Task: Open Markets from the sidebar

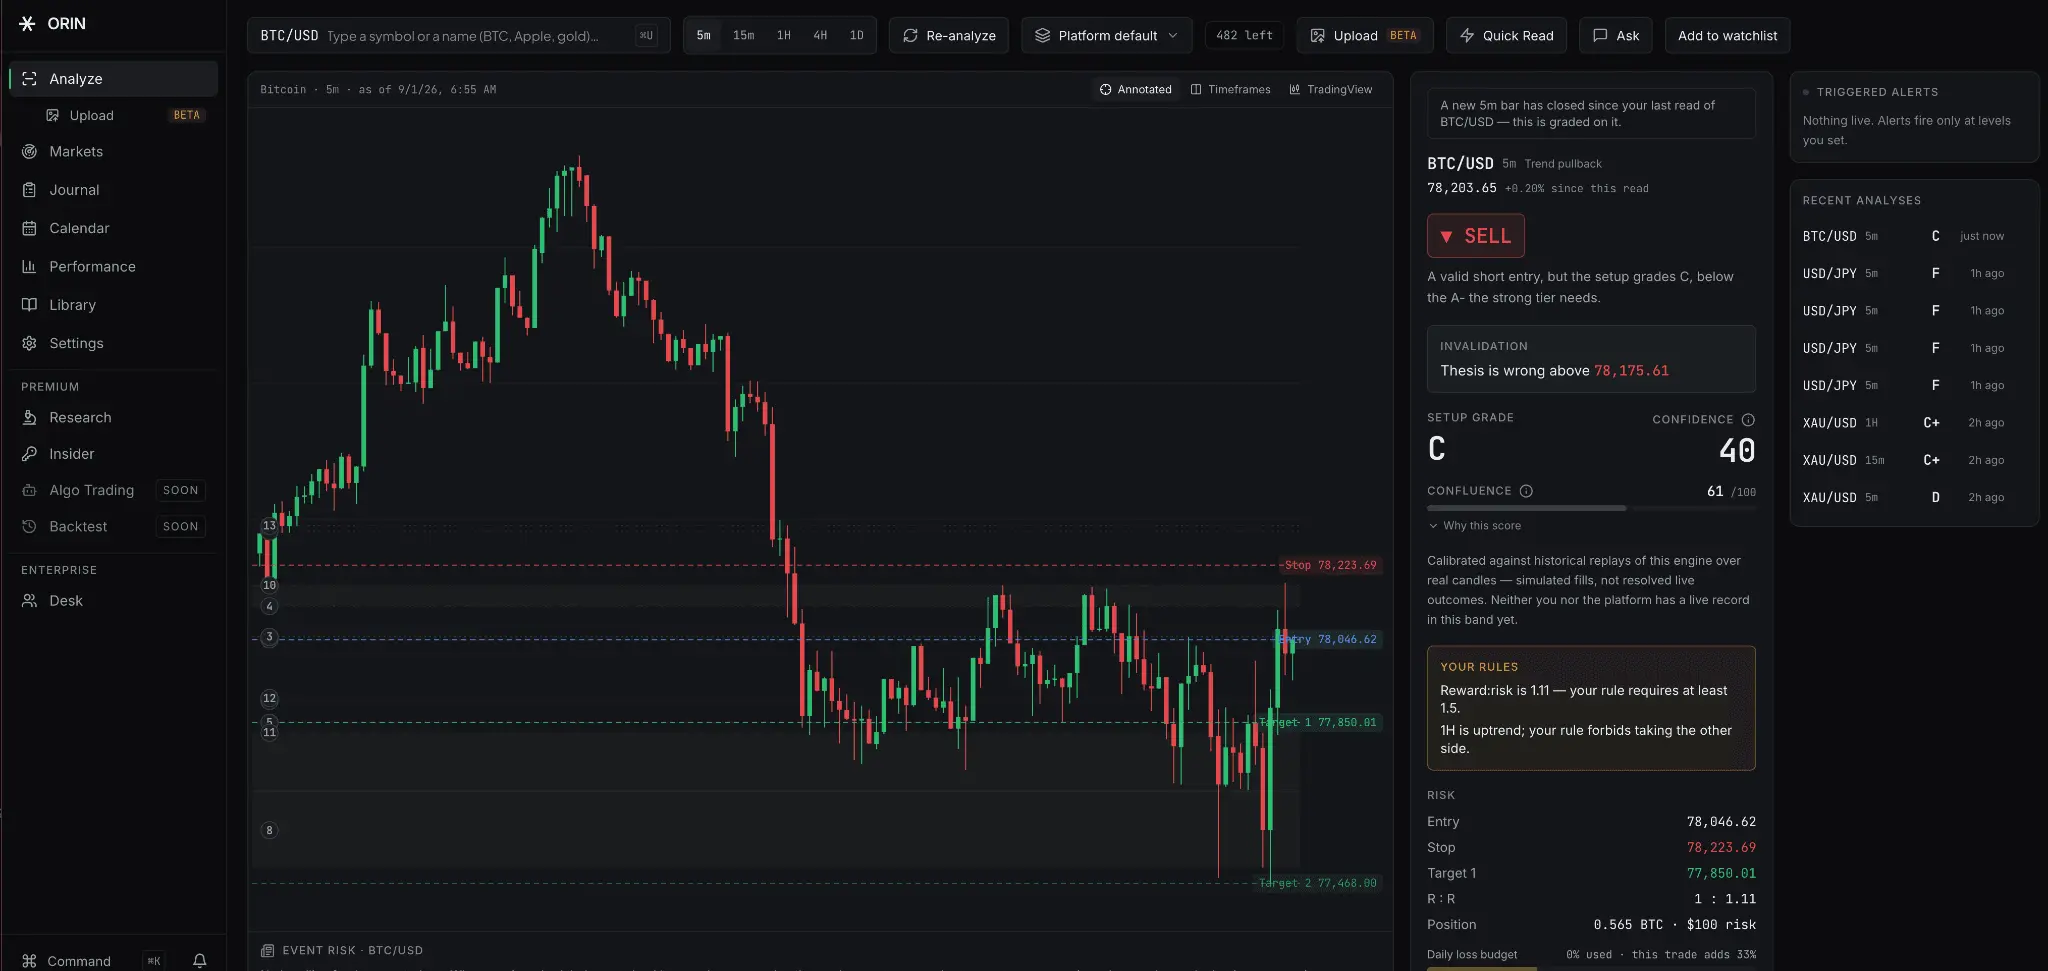Action: click(113, 152)
